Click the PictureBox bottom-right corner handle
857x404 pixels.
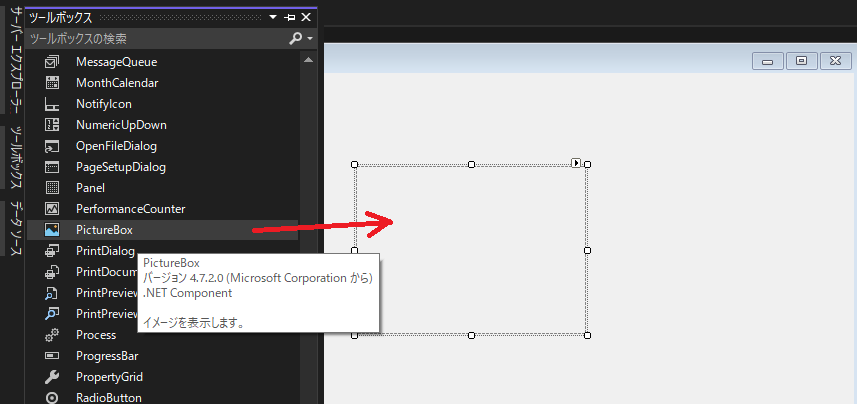coord(588,335)
